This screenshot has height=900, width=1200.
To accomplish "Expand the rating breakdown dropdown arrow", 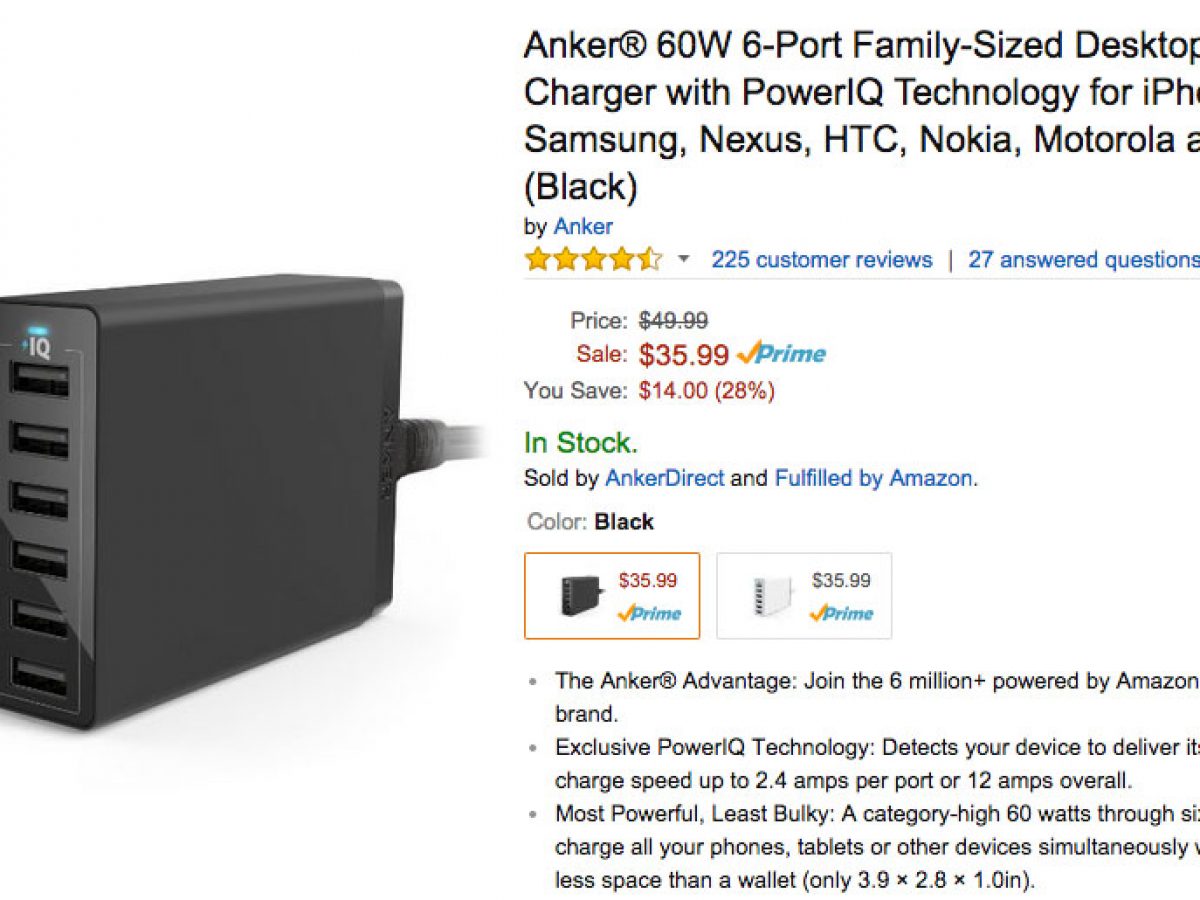I will click(x=684, y=260).
